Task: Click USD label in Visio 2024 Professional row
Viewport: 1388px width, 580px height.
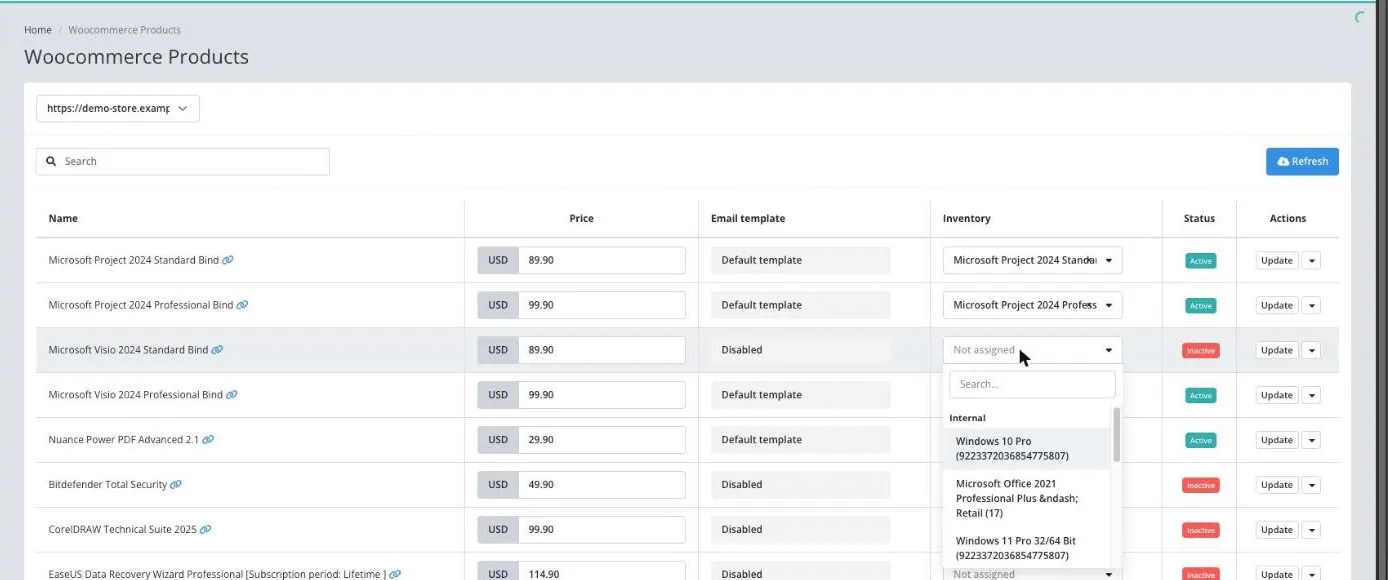Action: tap(498, 395)
